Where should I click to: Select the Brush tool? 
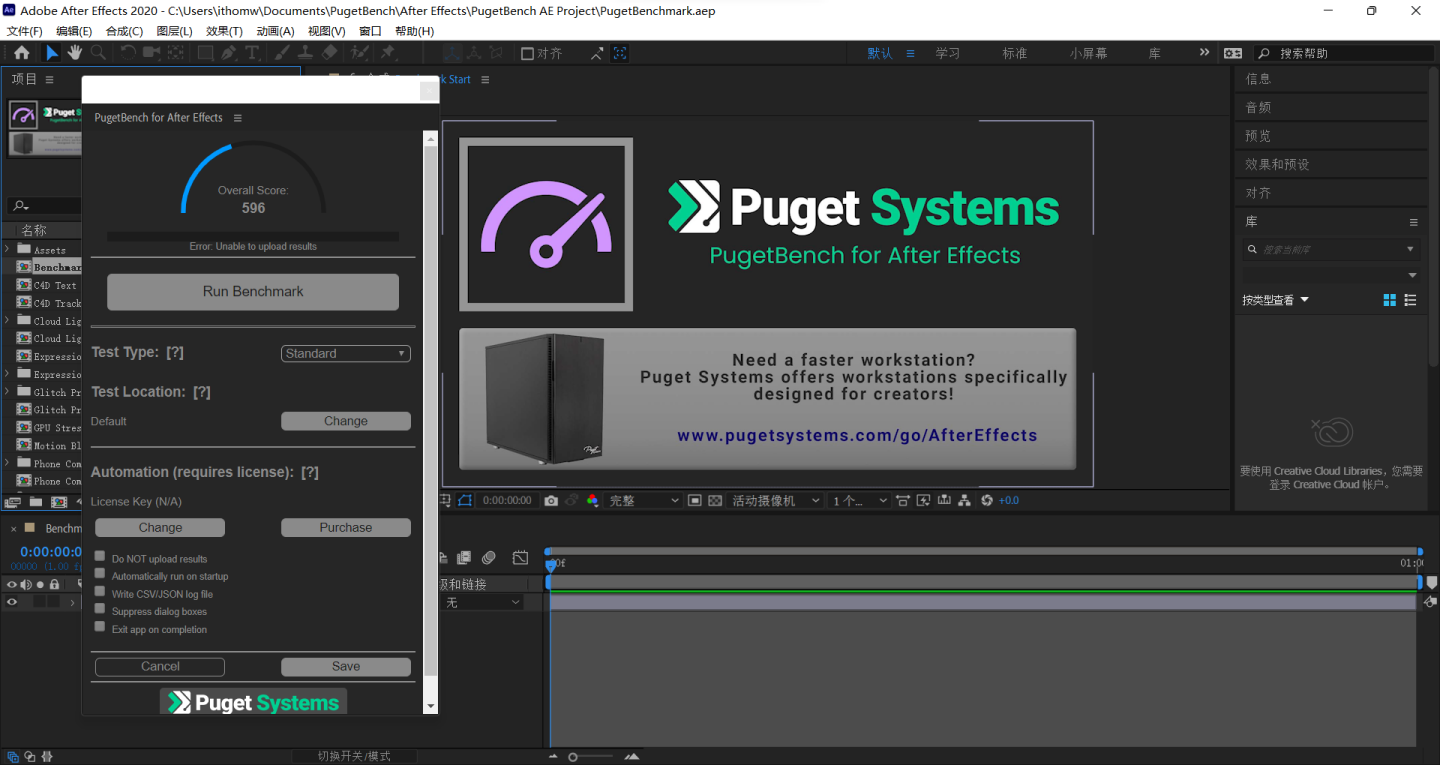[x=282, y=53]
